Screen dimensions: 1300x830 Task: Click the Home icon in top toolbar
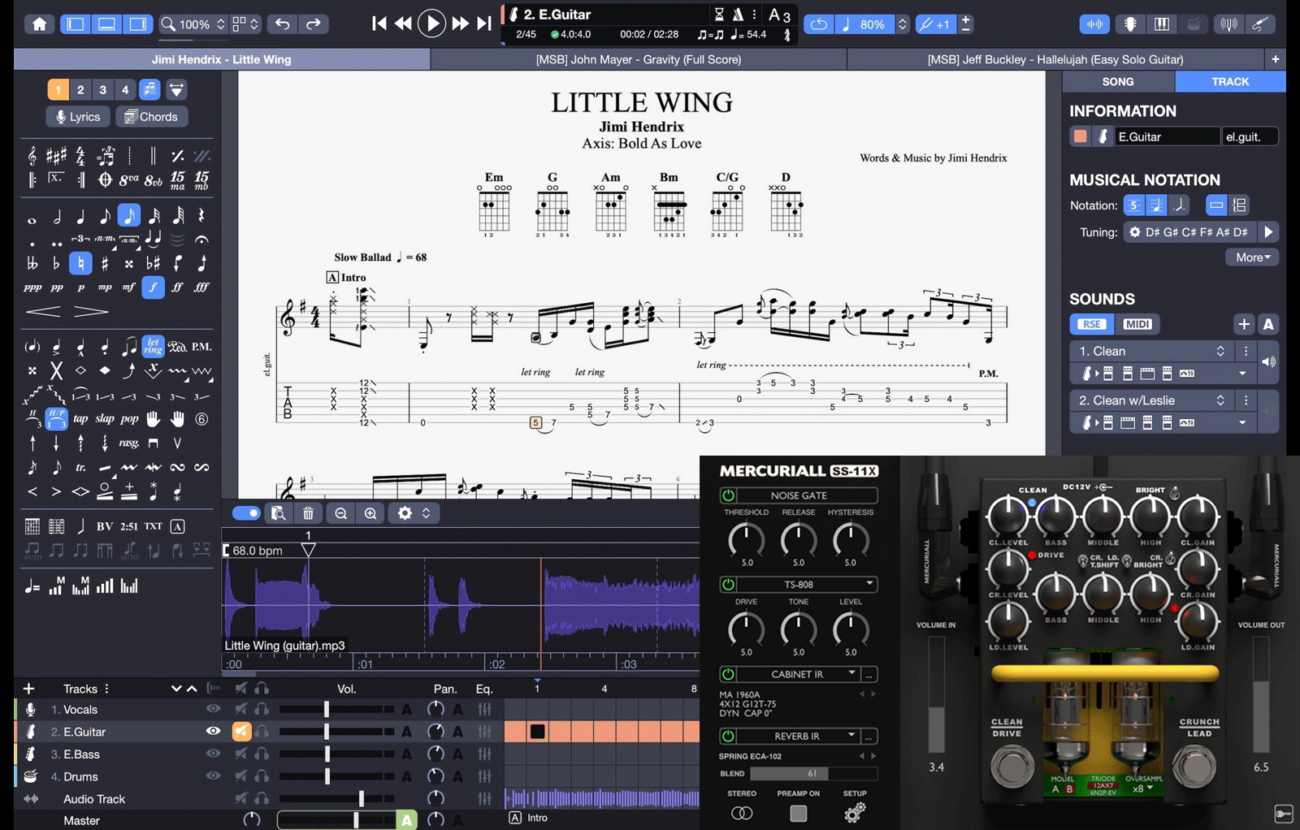tap(39, 24)
